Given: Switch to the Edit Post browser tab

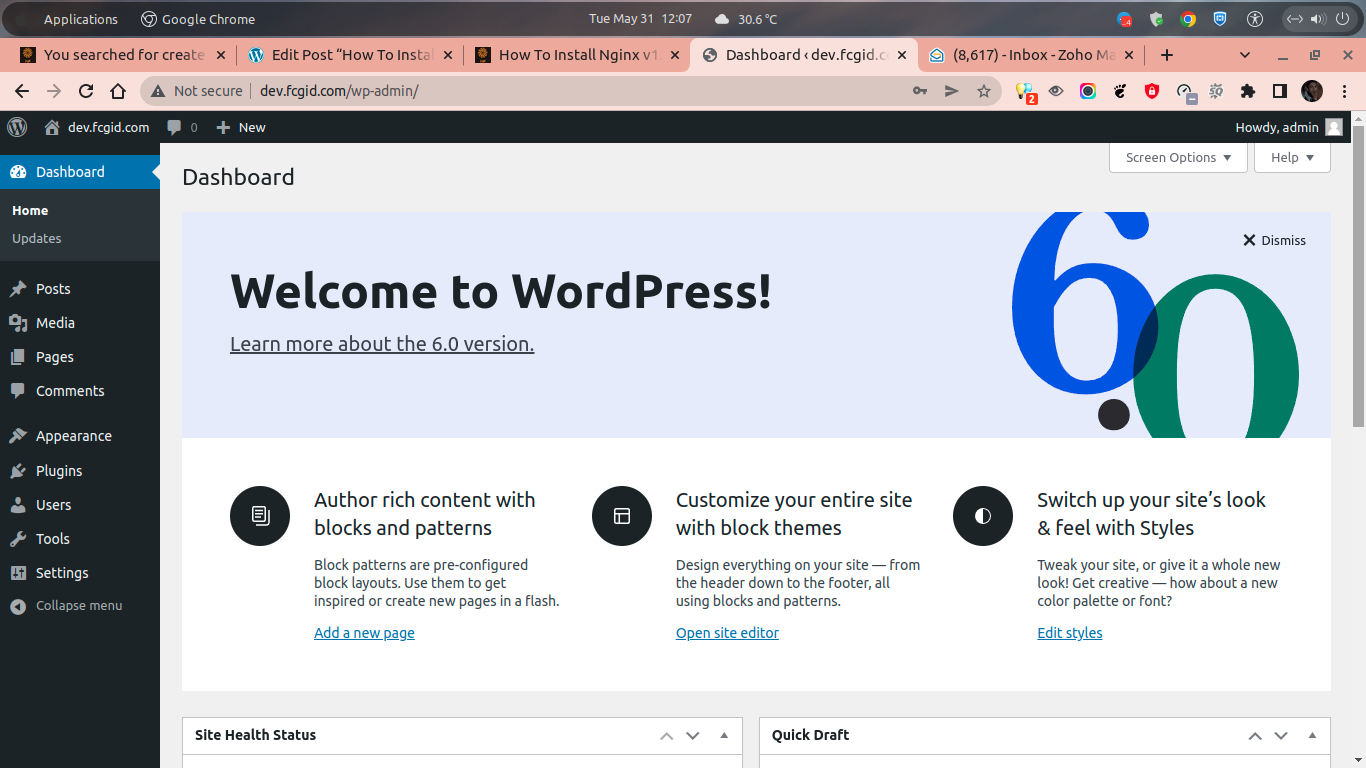Looking at the screenshot, I should (352, 55).
